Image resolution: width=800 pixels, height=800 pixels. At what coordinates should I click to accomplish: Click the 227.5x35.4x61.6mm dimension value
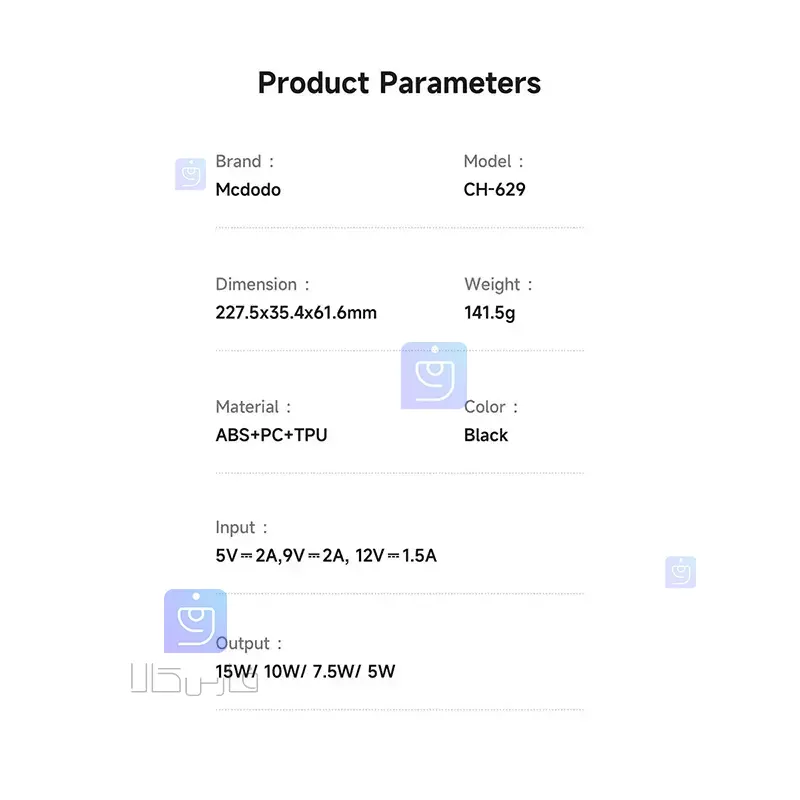[x=296, y=312]
